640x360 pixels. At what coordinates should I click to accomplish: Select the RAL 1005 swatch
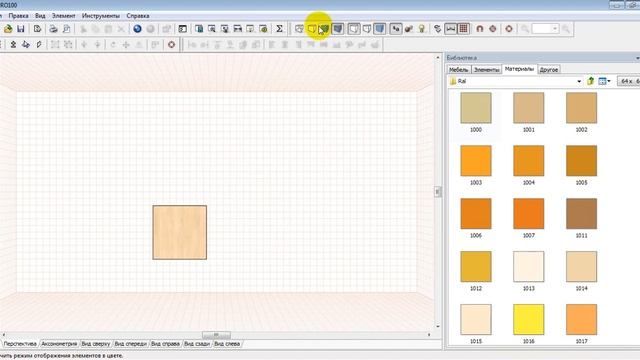[x=581, y=161]
